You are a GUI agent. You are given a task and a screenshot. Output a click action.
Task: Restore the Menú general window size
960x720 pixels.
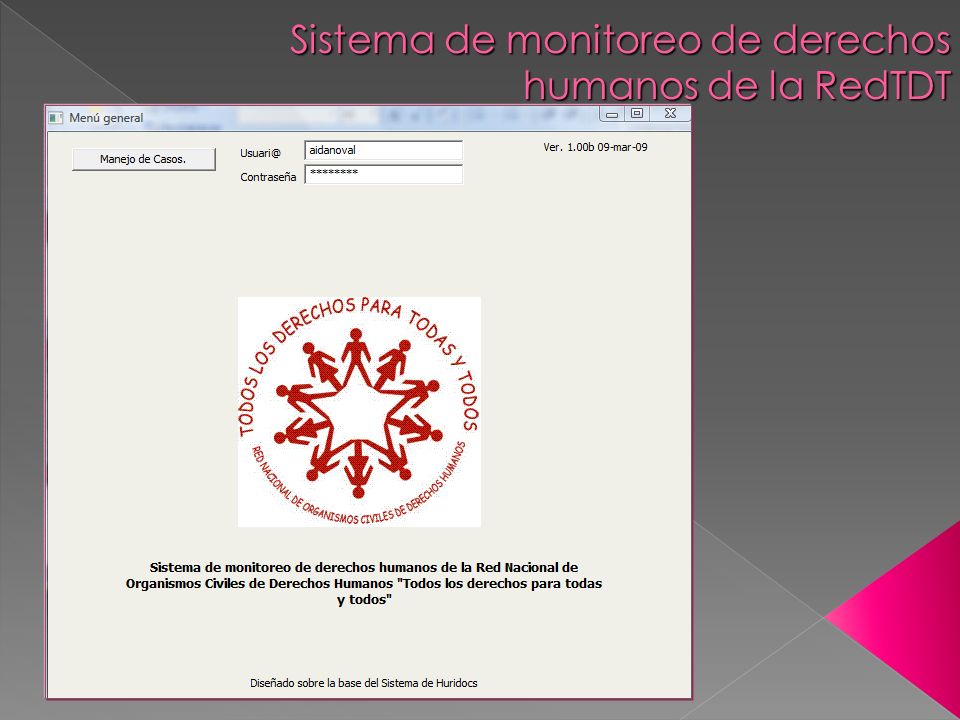coord(637,113)
